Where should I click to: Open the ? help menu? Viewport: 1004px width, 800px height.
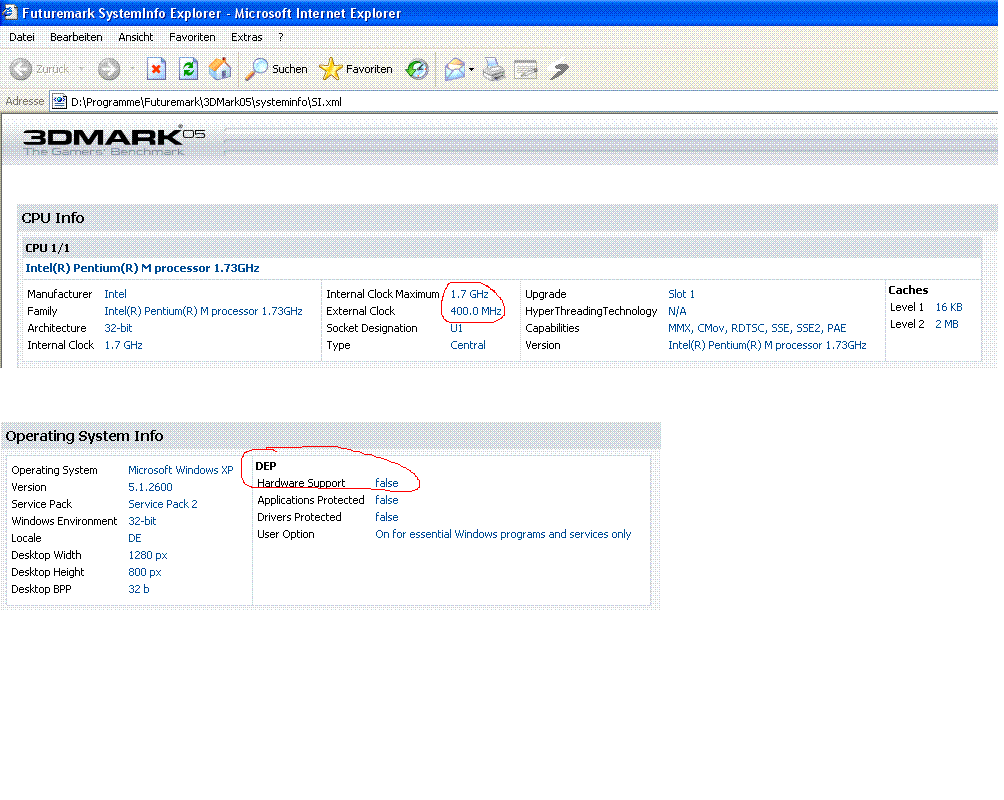(x=280, y=37)
